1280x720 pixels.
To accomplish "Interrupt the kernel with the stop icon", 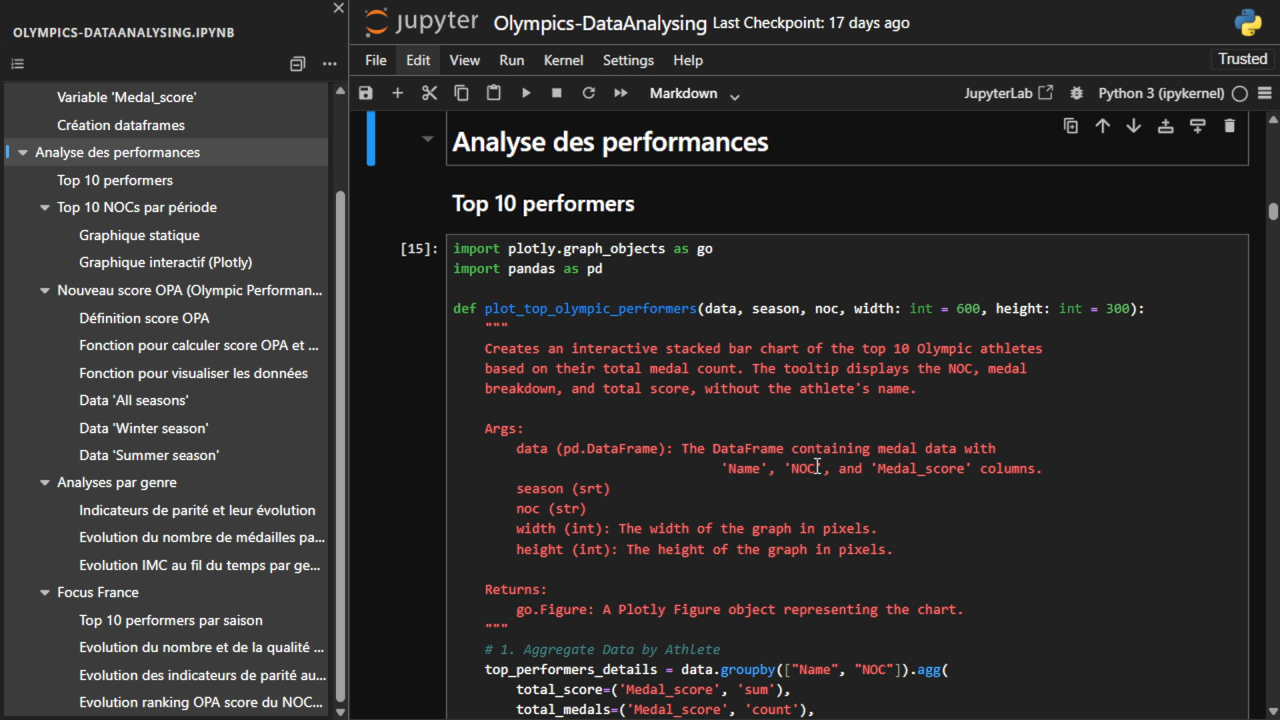I will [x=557, y=93].
